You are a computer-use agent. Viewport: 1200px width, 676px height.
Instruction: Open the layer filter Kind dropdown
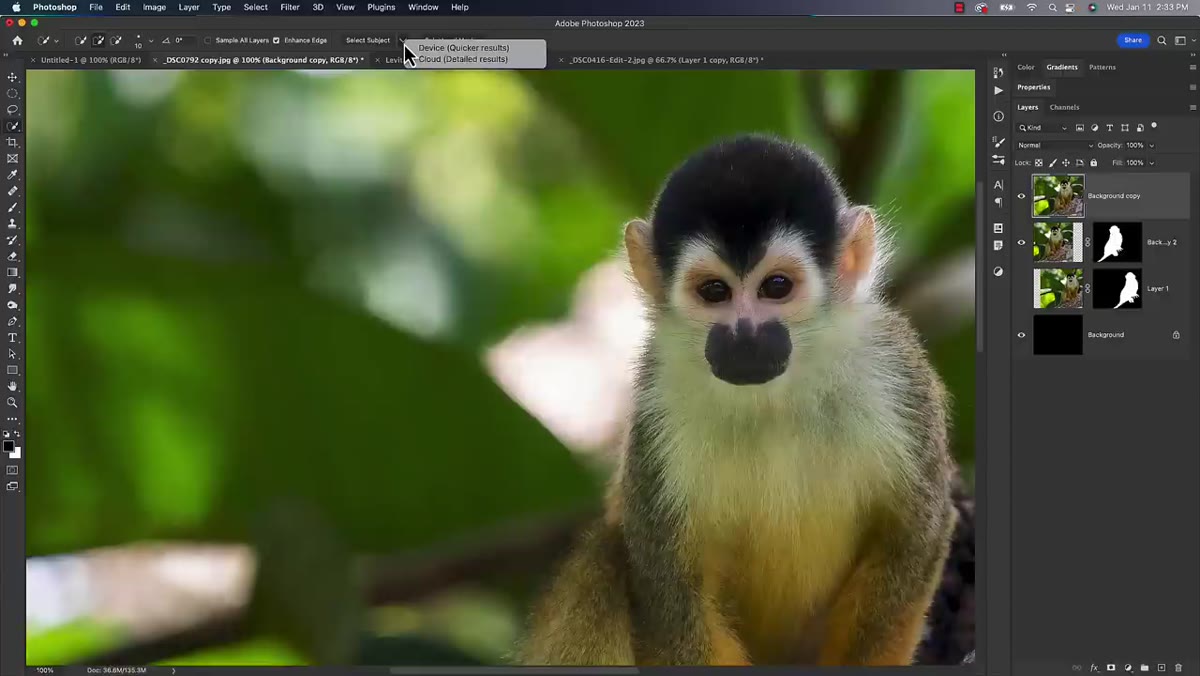coord(1043,128)
